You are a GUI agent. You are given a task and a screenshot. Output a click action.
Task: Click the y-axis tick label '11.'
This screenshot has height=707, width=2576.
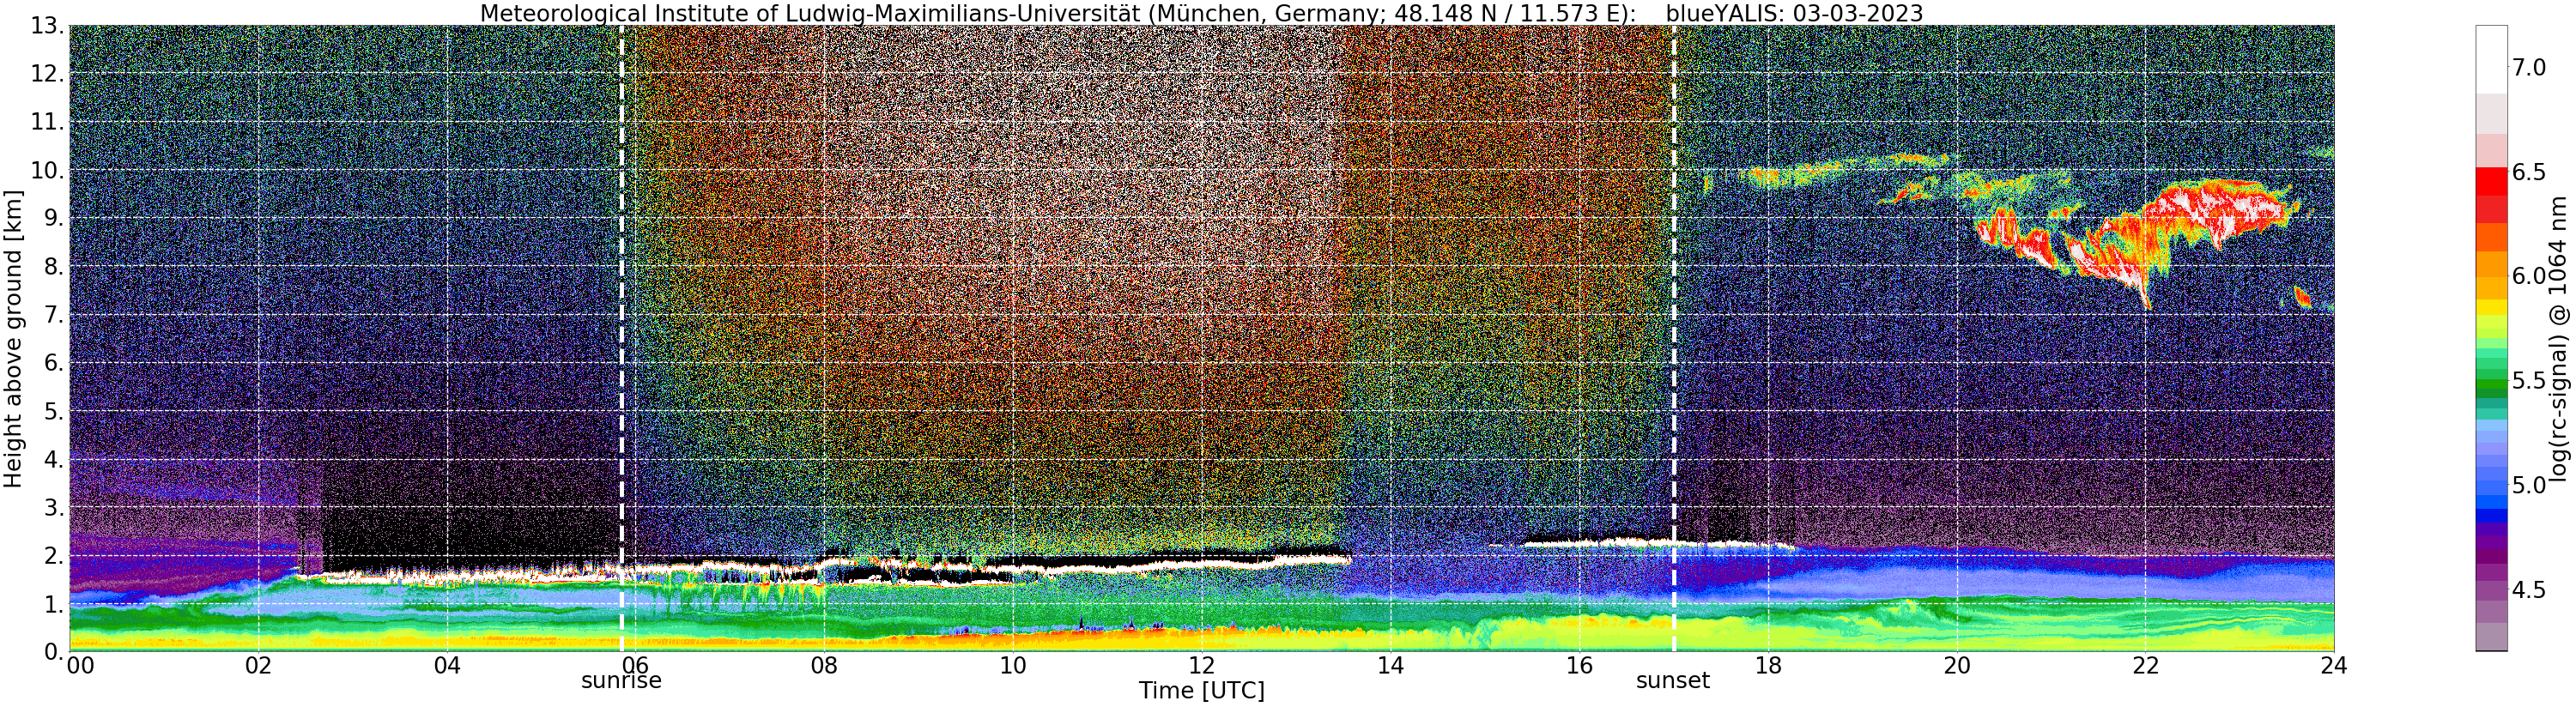tap(47, 122)
